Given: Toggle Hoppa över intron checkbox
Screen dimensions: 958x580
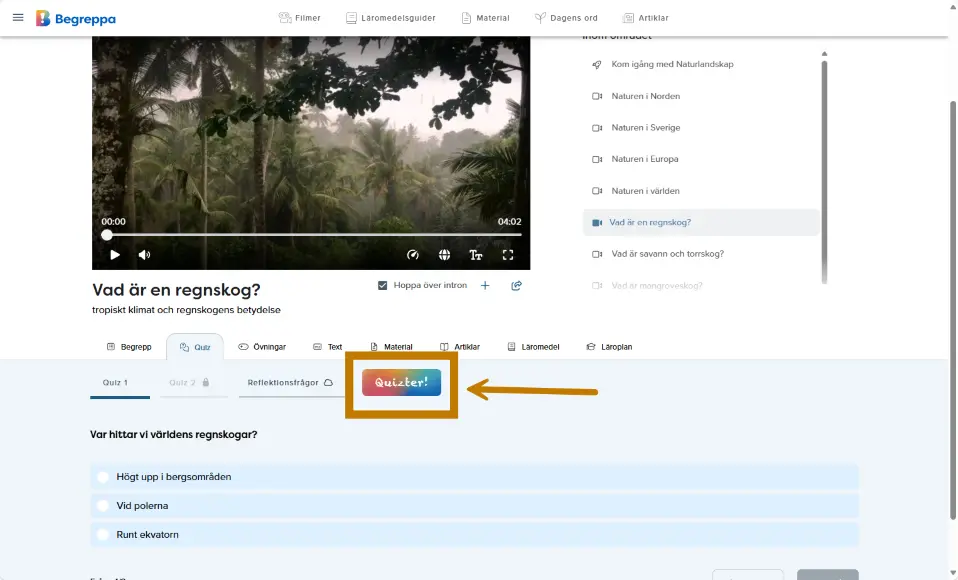Looking at the screenshot, I should [383, 286].
